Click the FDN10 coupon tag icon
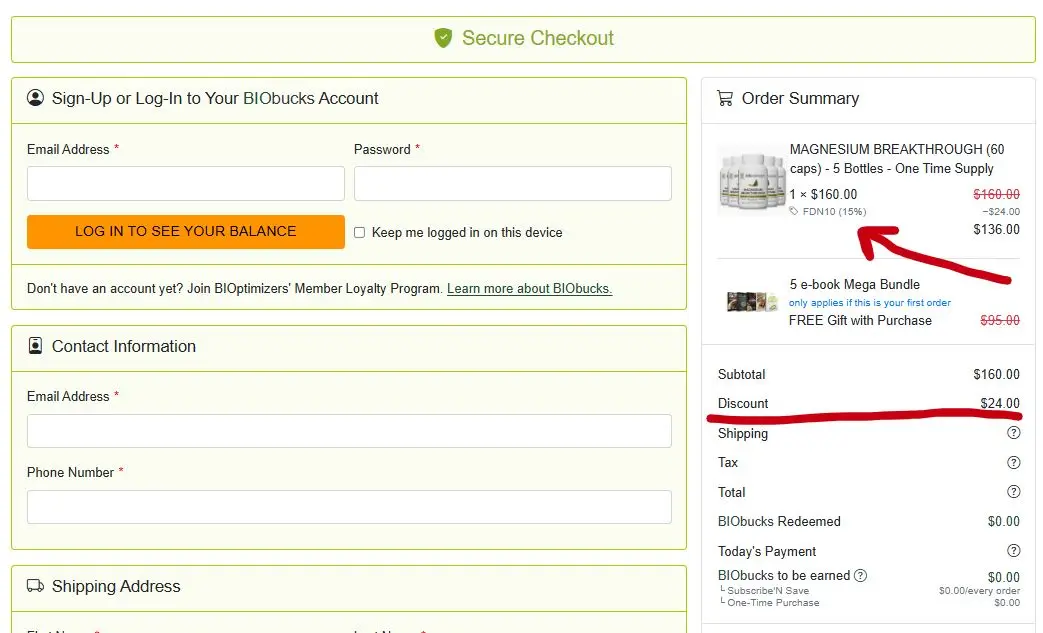 click(x=794, y=211)
